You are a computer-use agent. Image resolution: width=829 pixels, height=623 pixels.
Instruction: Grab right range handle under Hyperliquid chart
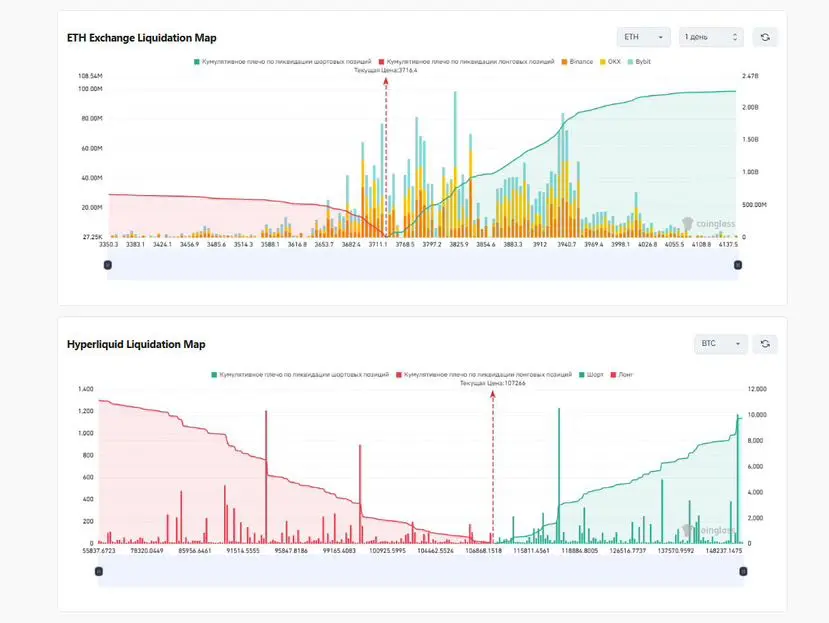(743, 572)
